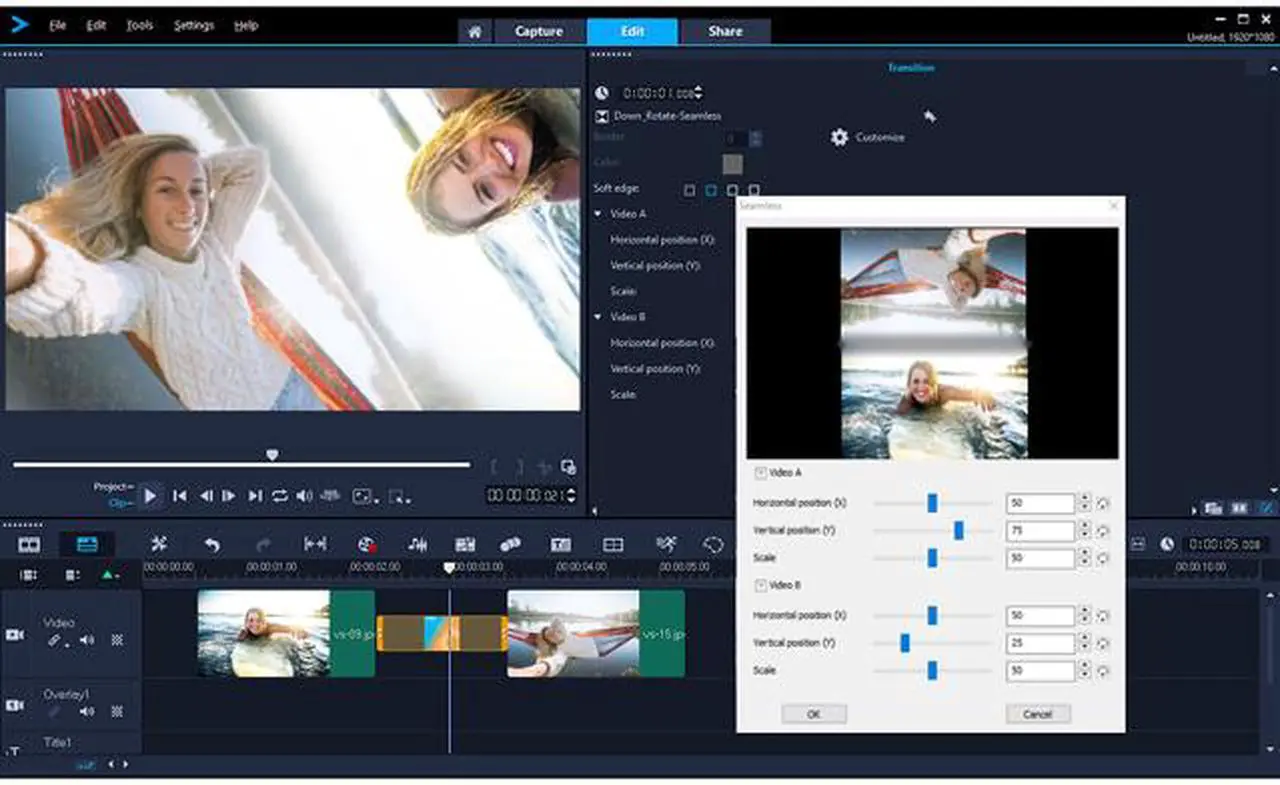Switch preview to Clip mode
This screenshot has height=785, width=1280.
point(121,503)
